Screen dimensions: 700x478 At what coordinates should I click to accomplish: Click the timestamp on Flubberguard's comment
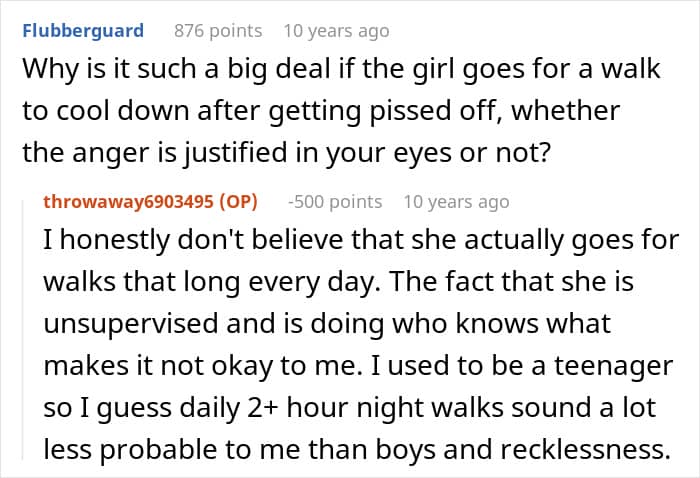coord(336,31)
